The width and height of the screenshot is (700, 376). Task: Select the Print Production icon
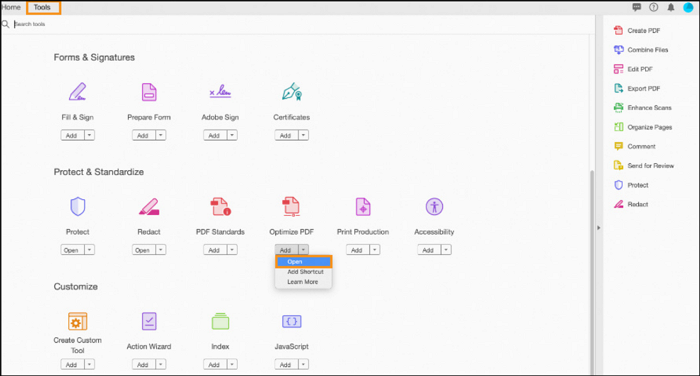[363, 206]
